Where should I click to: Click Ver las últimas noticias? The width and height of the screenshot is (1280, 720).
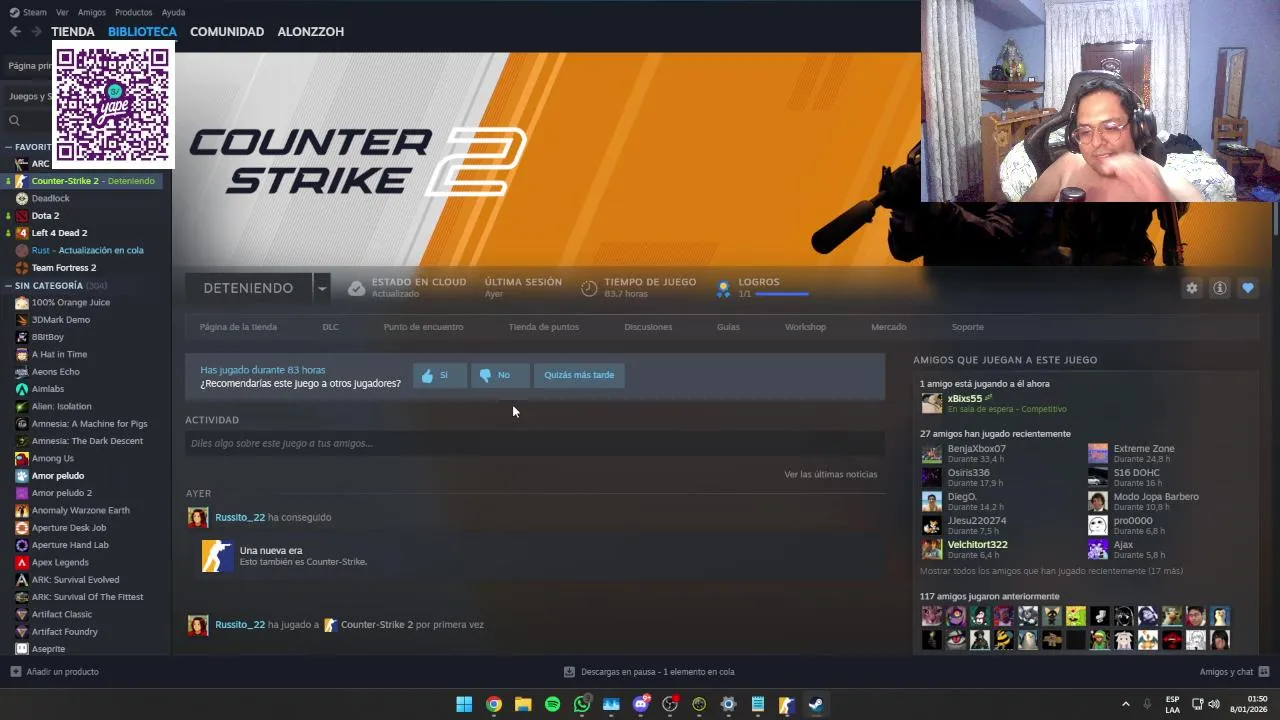(830, 474)
